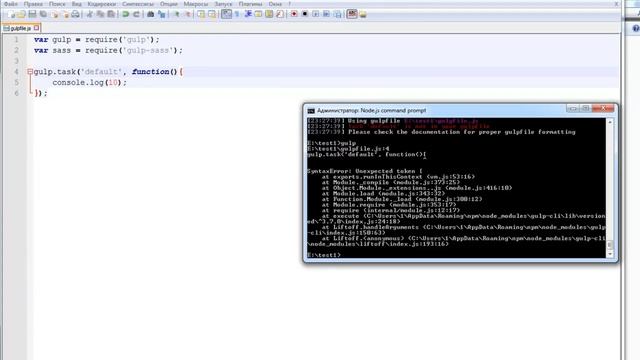Click on gulp.task 'default' code line
This screenshot has height=360, width=640.
tap(108, 72)
